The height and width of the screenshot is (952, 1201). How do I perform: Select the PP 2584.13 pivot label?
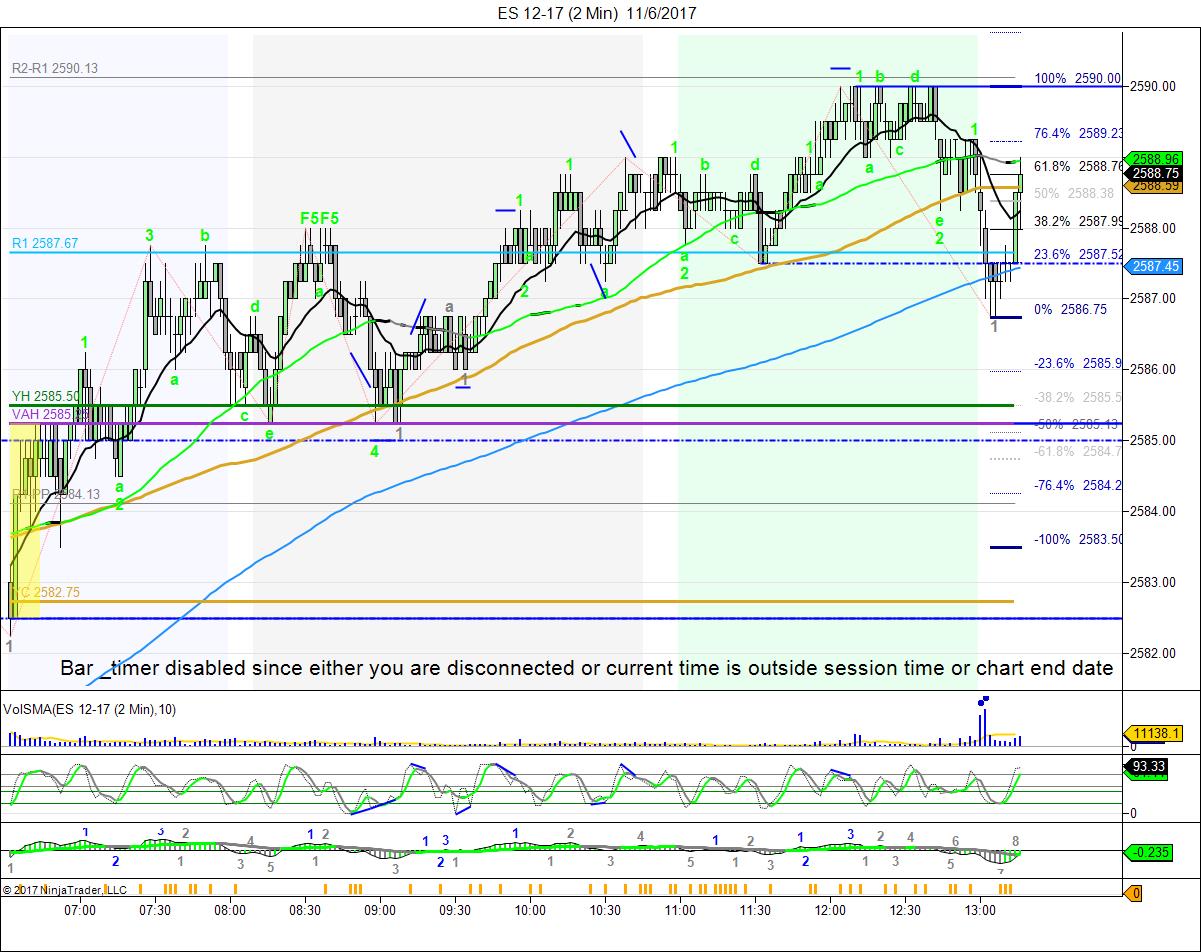click(56, 494)
